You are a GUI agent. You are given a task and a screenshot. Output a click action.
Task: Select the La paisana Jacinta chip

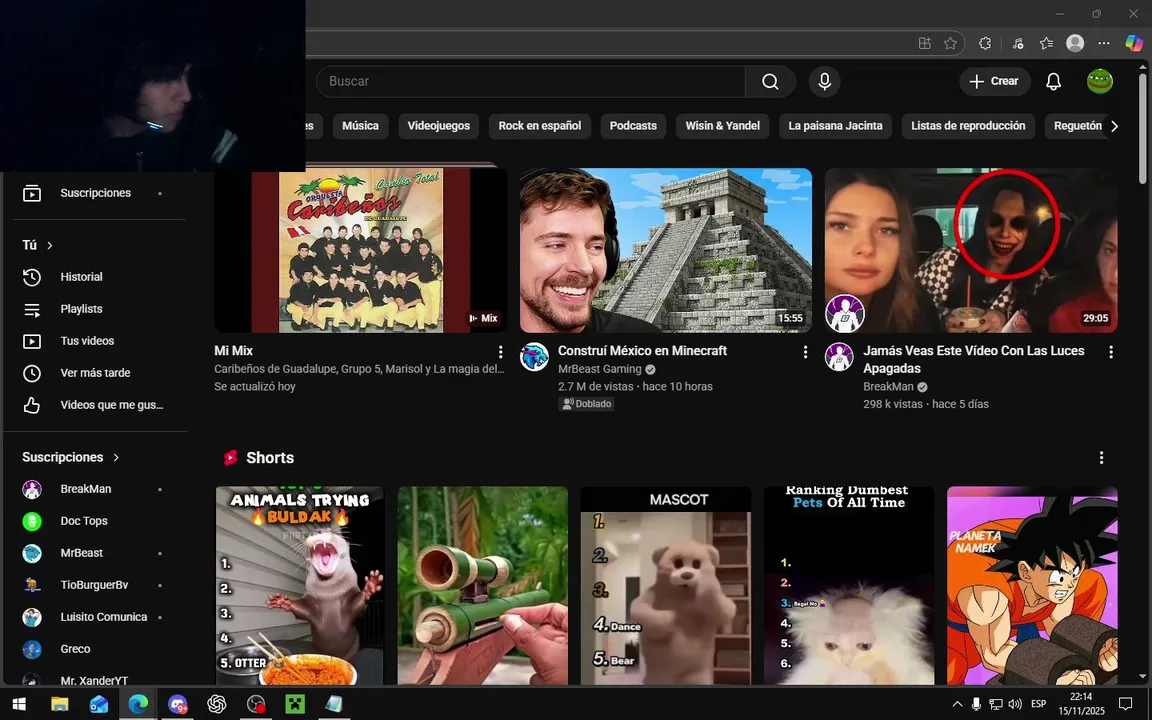click(835, 126)
